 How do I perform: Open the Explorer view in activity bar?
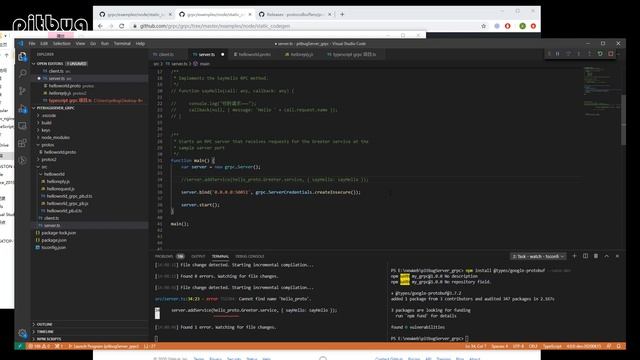(x=22, y=56)
